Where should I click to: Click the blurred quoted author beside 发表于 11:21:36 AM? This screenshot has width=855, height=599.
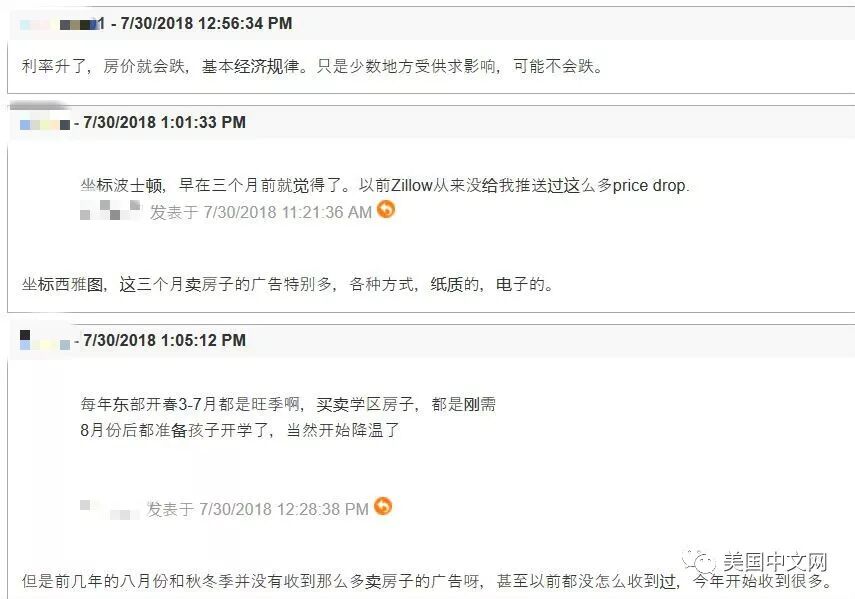point(111,210)
